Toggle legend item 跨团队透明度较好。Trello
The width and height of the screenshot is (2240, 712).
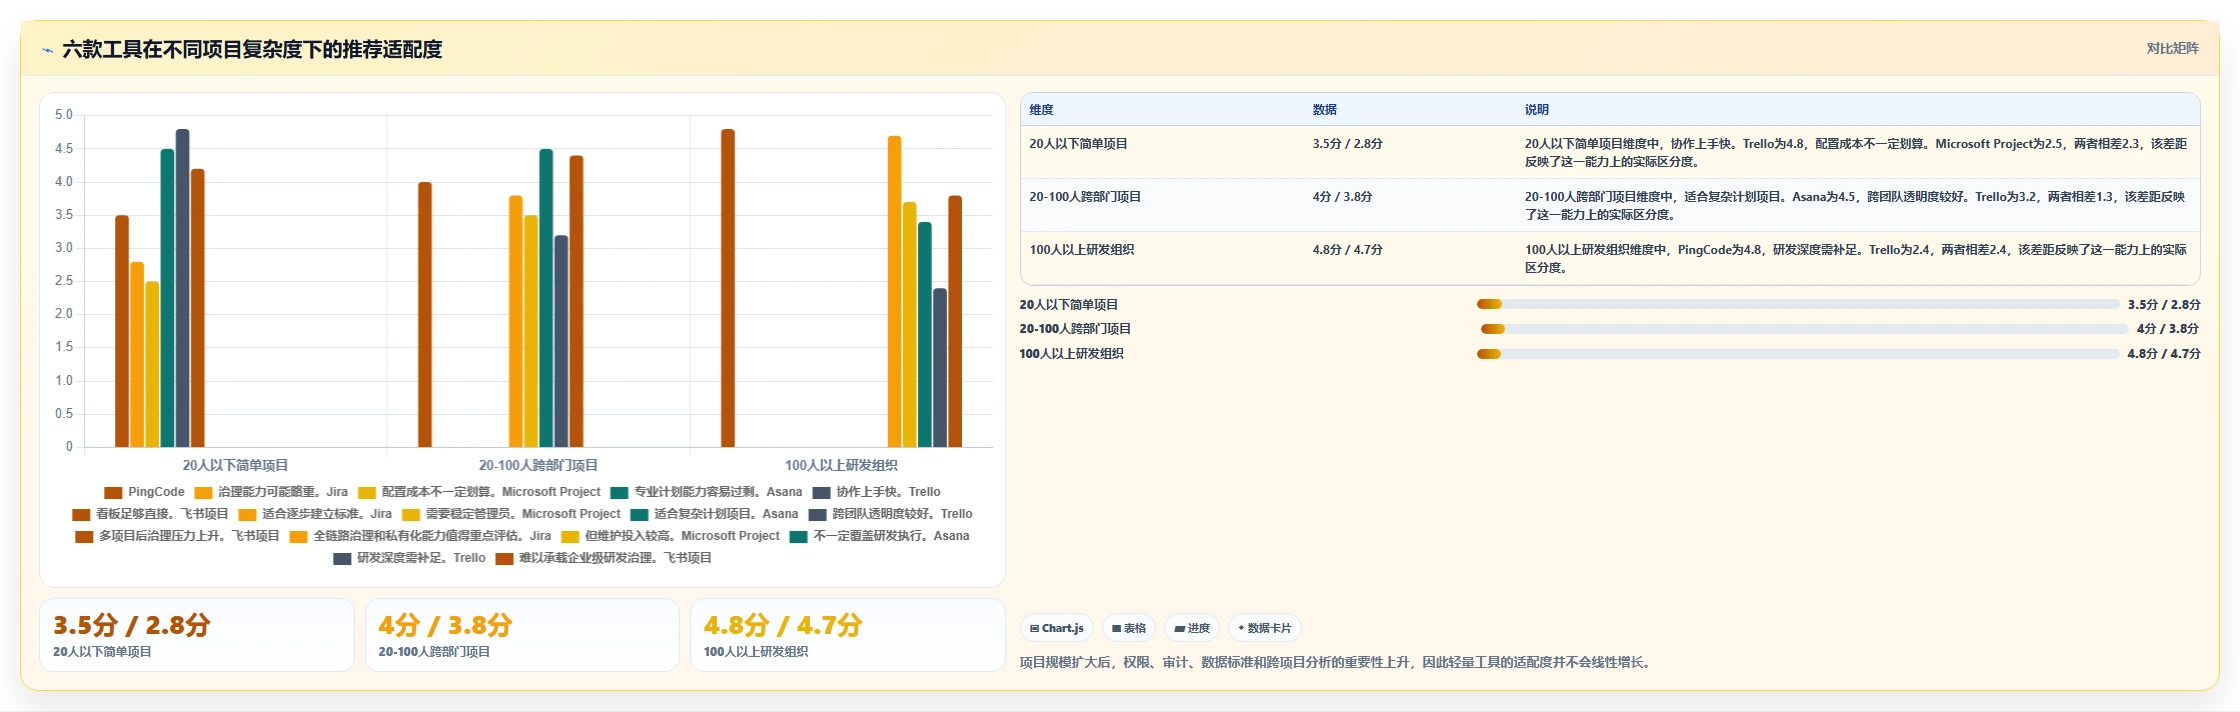point(890,514)
